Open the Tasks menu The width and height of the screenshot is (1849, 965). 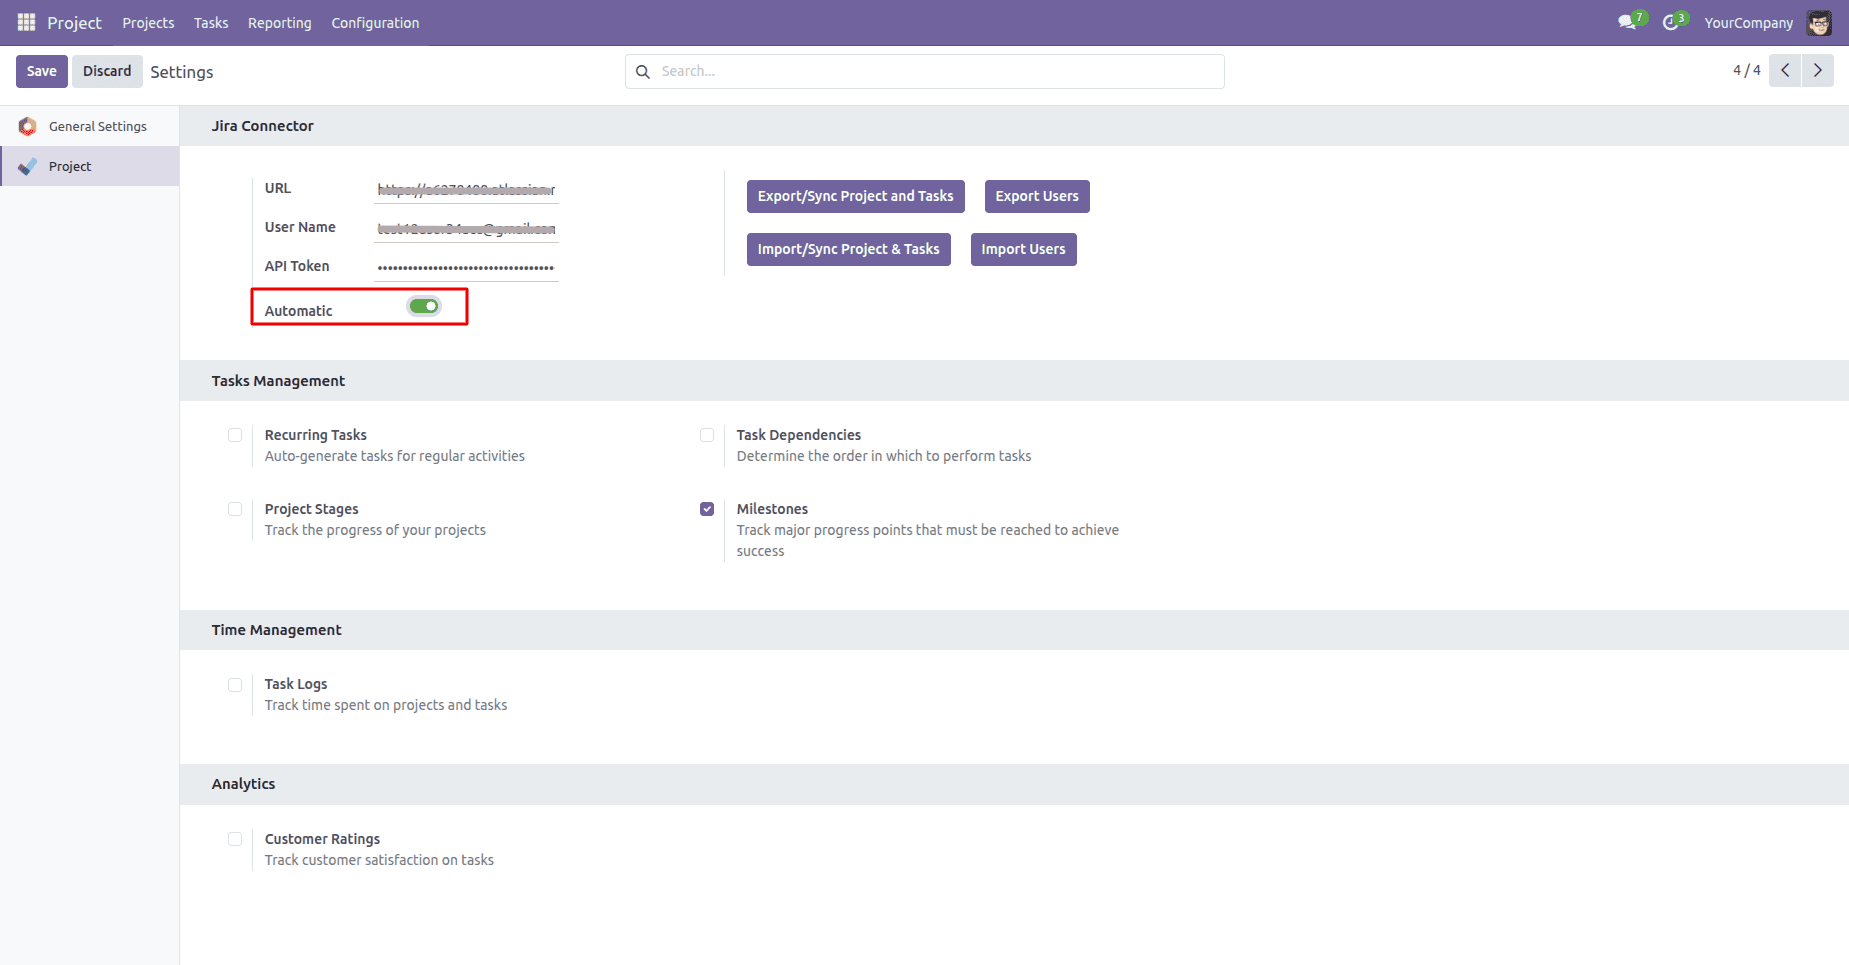[211, 23]
